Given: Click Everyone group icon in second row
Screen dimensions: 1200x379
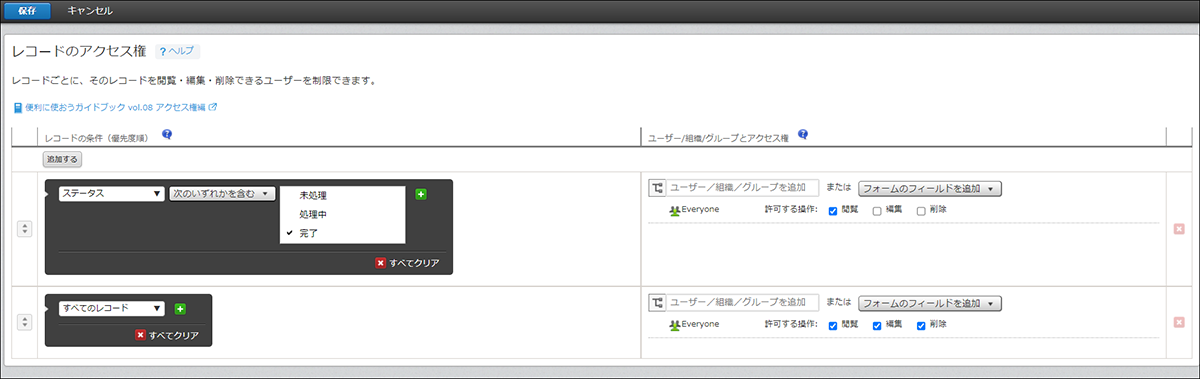Looking at the screenshot, I should 675,325.
